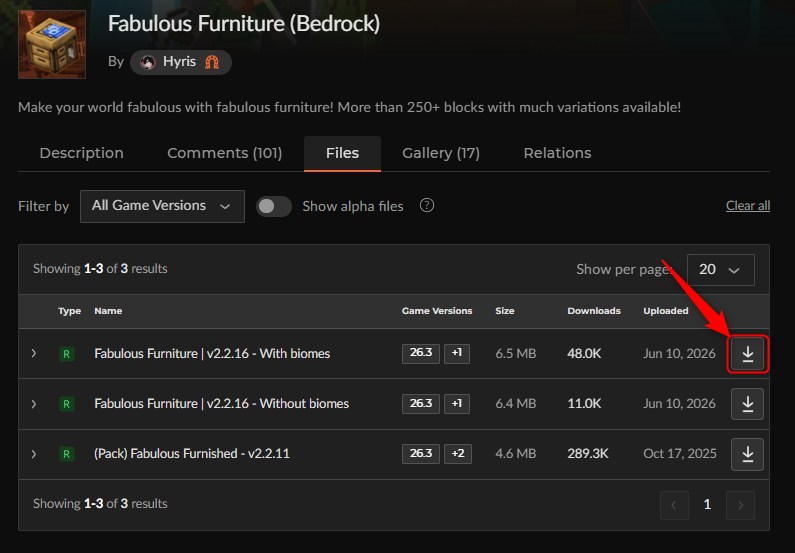The image size is (795, 553).
Task: Click the R release icon for With biomes
Action: (66, 354)
